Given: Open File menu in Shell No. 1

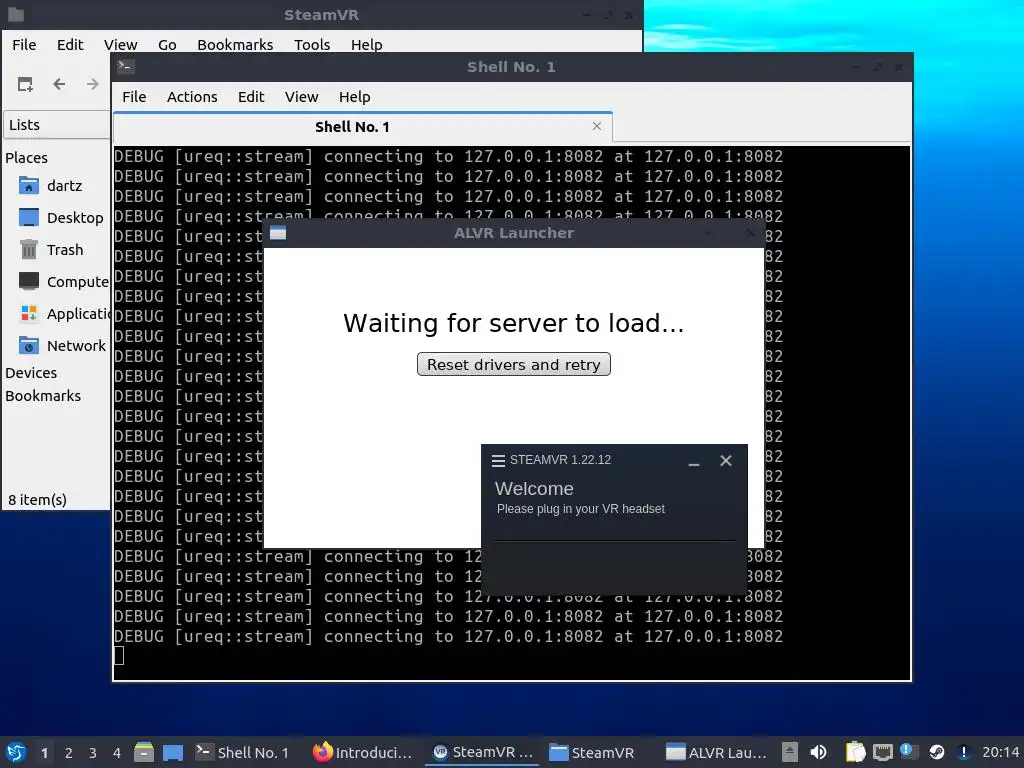Looking at the screenshot, I should [134, 97].
